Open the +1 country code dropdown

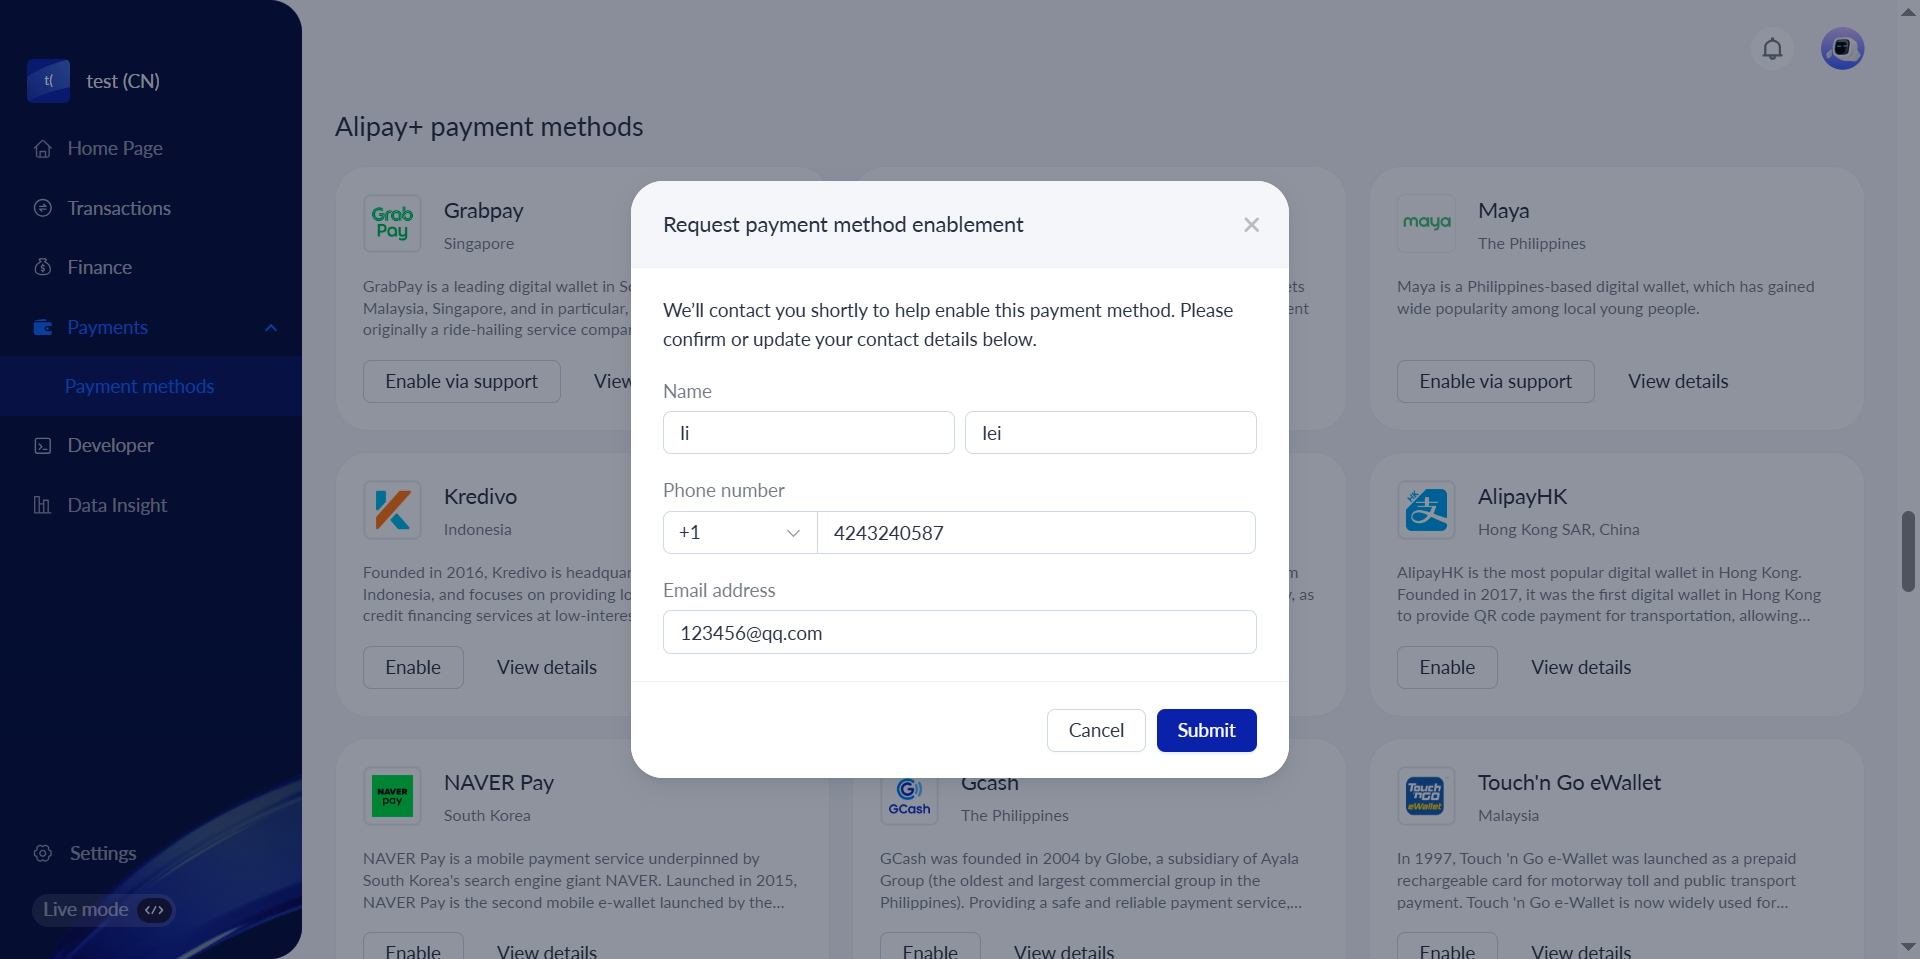[x=740, y=533]
